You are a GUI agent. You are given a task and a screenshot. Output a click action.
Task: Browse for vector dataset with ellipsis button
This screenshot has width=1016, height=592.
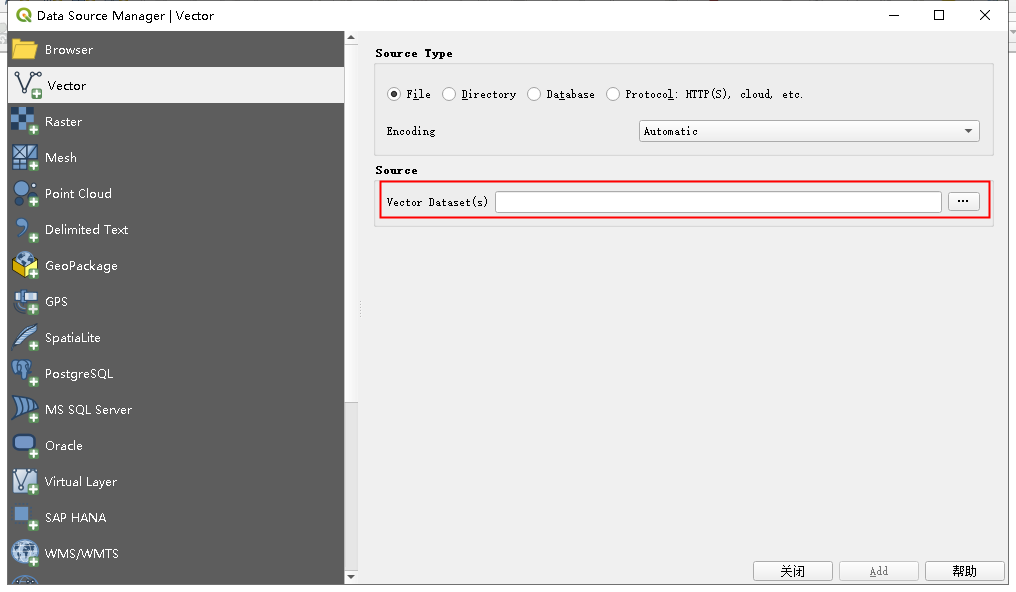964,201
